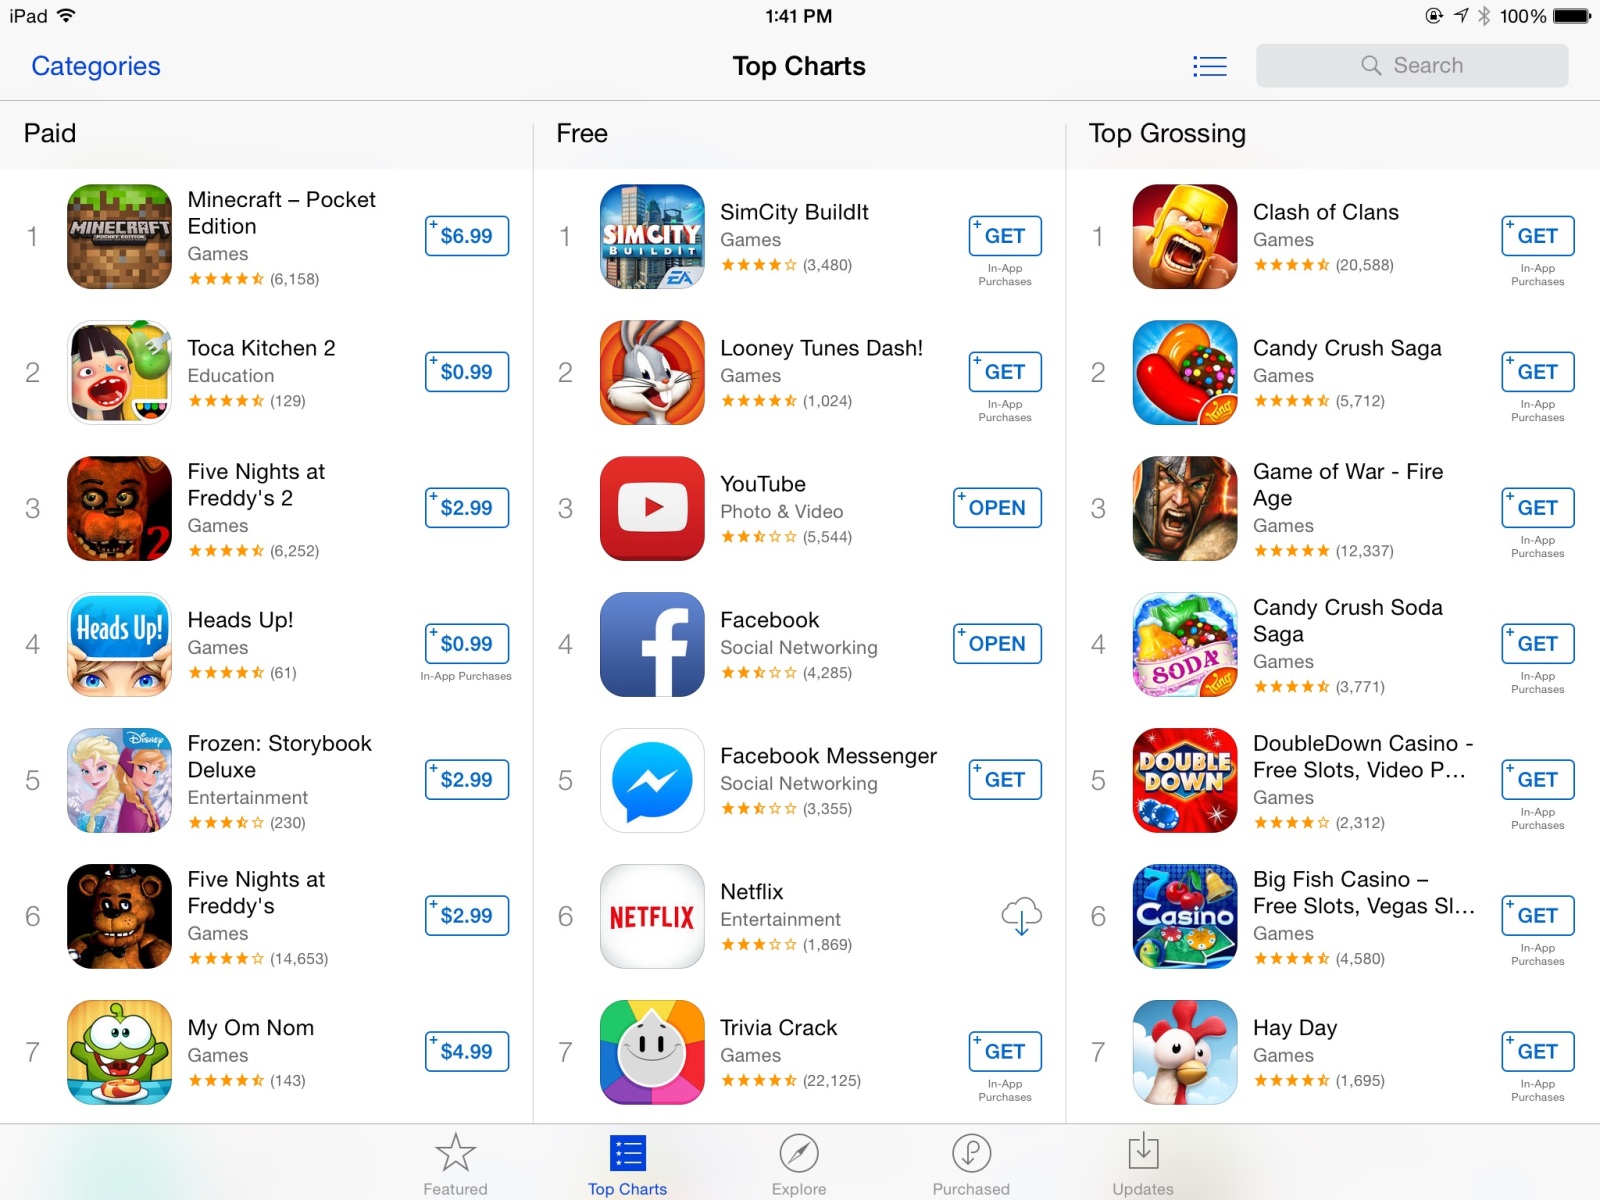This screenshot has width=1600, height=1200.
Task: Tap the Netflix cloud download icon
Action: (1021, 915)
